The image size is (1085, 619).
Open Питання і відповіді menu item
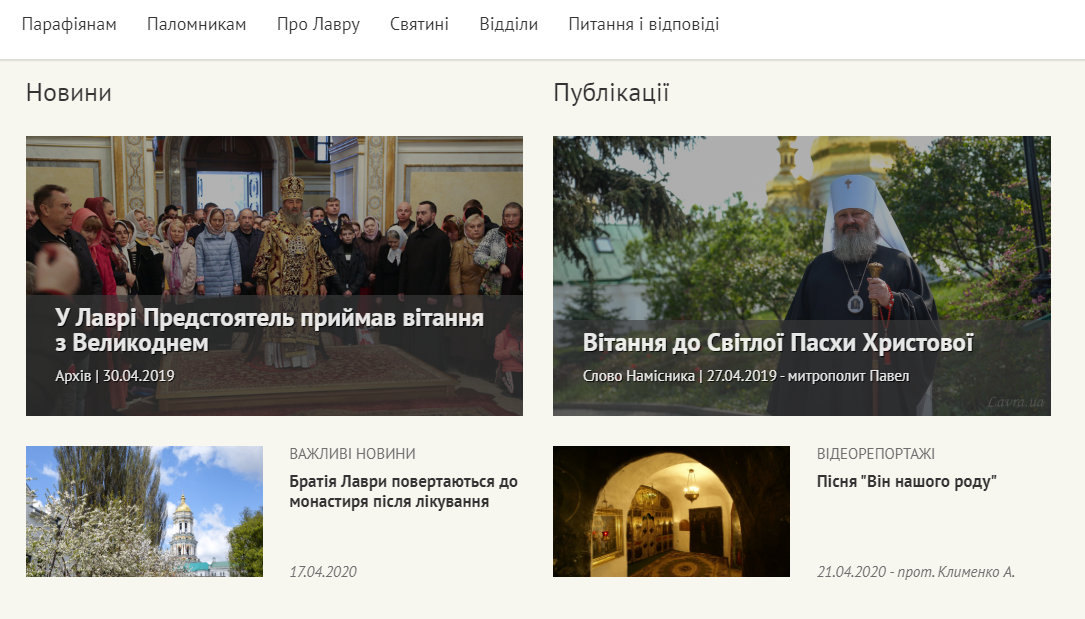(644, 24)
